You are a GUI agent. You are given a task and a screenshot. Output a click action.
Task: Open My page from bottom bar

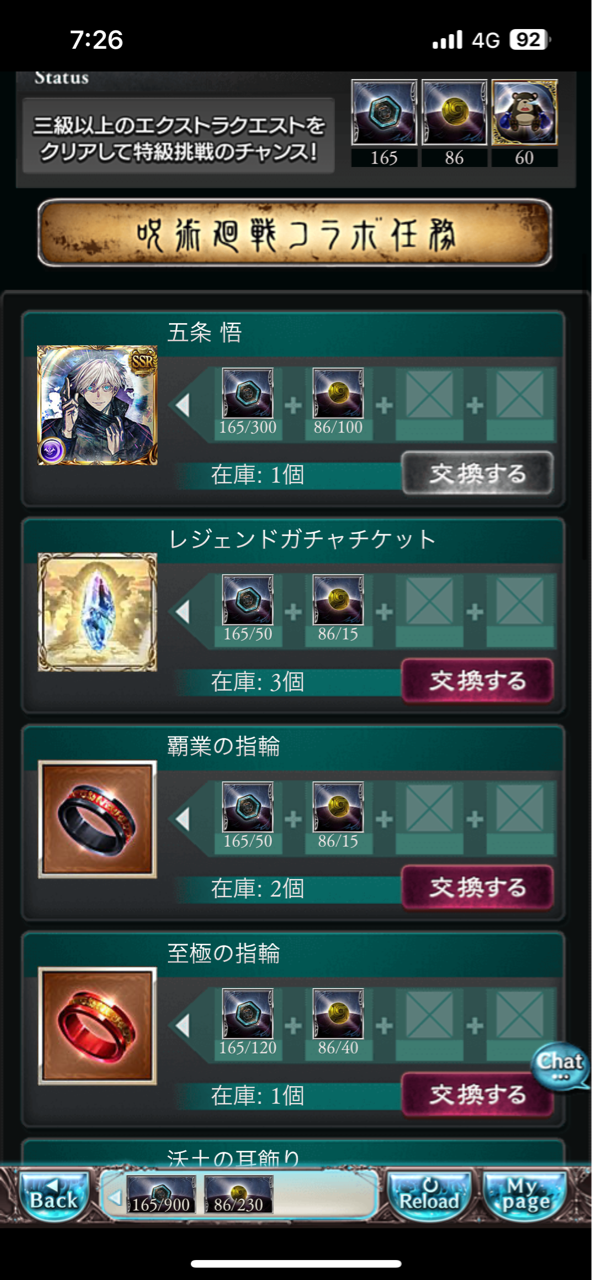tap(524, 1193)
